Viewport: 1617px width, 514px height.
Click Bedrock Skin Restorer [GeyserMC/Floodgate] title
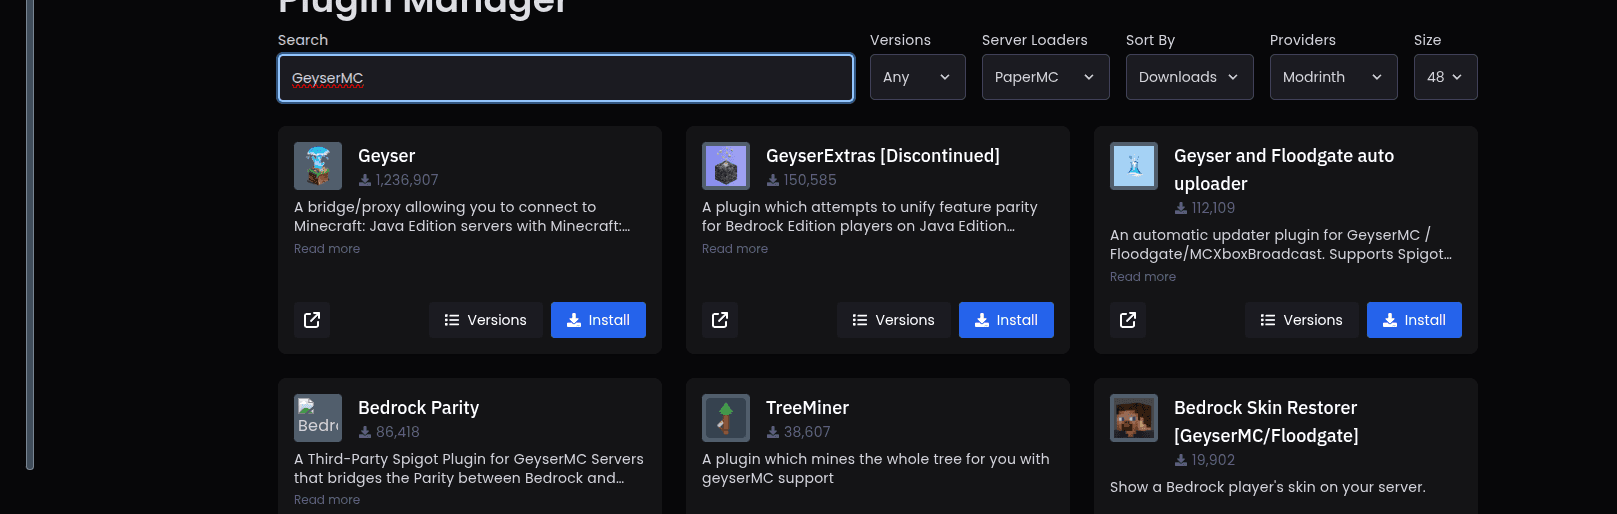1266,422
